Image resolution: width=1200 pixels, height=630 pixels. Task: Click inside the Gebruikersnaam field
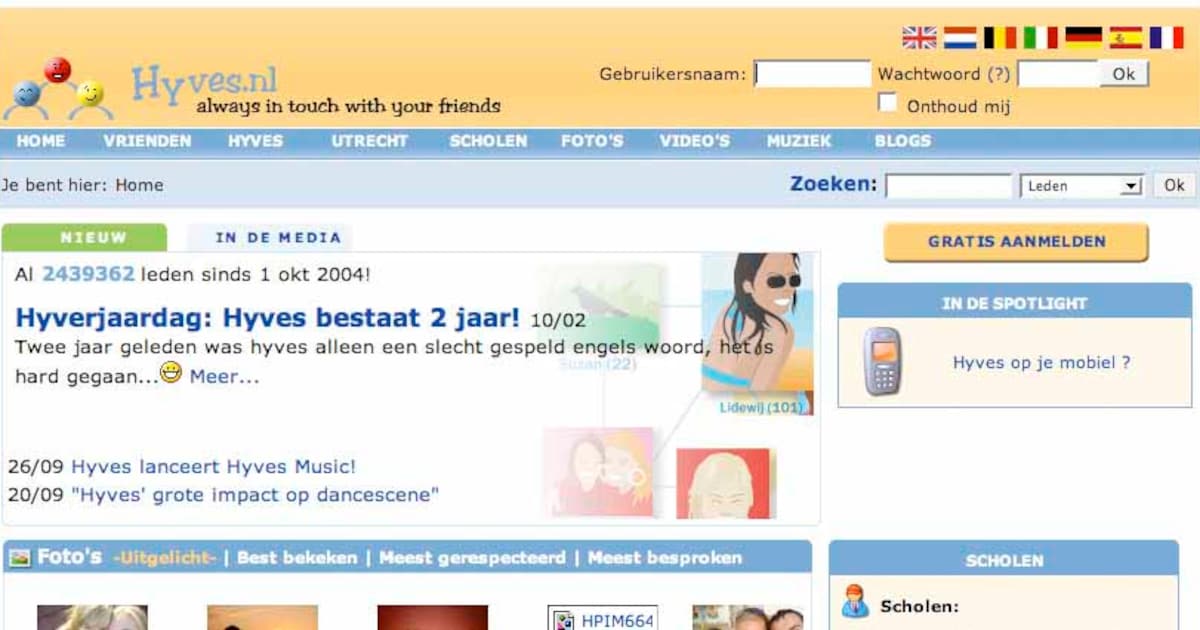(x=812, y=73)
